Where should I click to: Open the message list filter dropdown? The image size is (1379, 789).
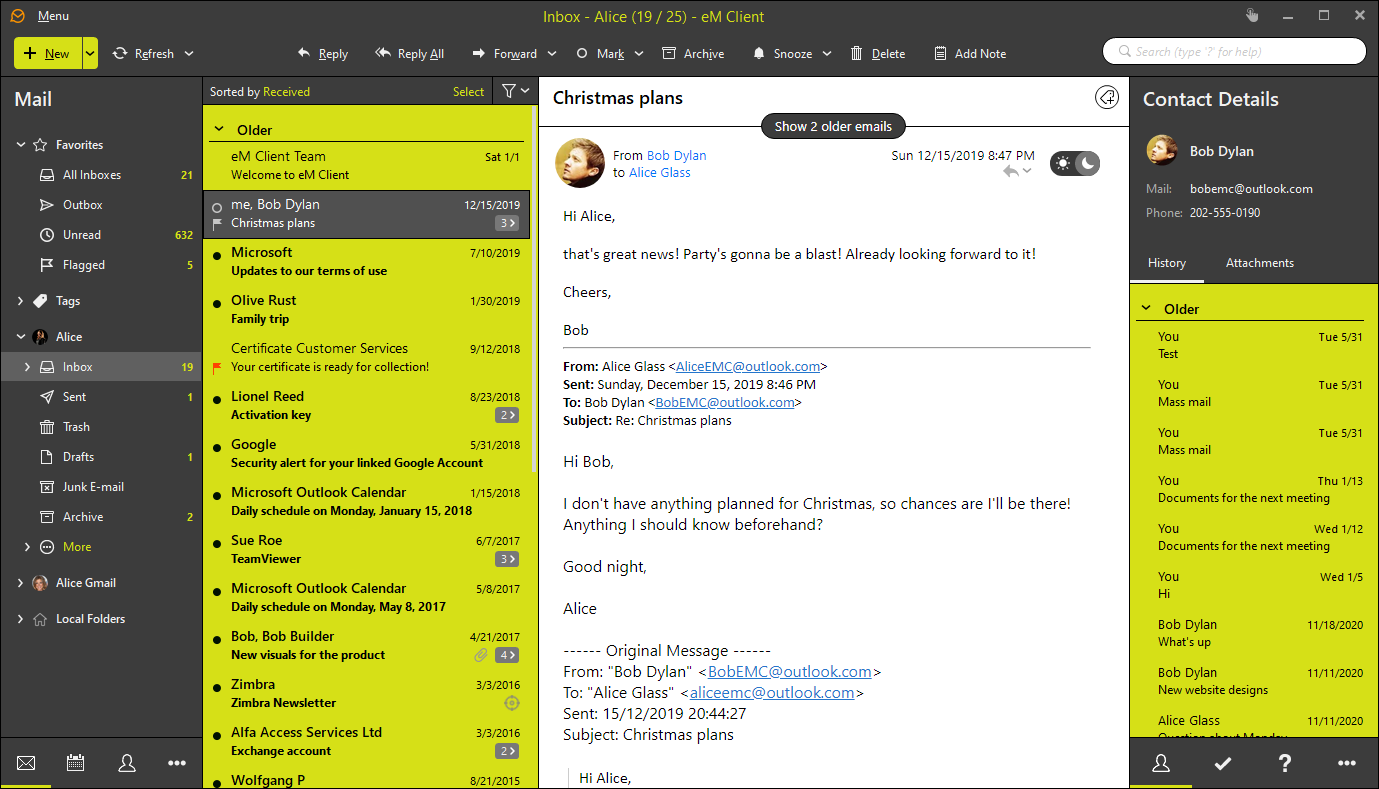pyautogui.click(x=516, y=92)
